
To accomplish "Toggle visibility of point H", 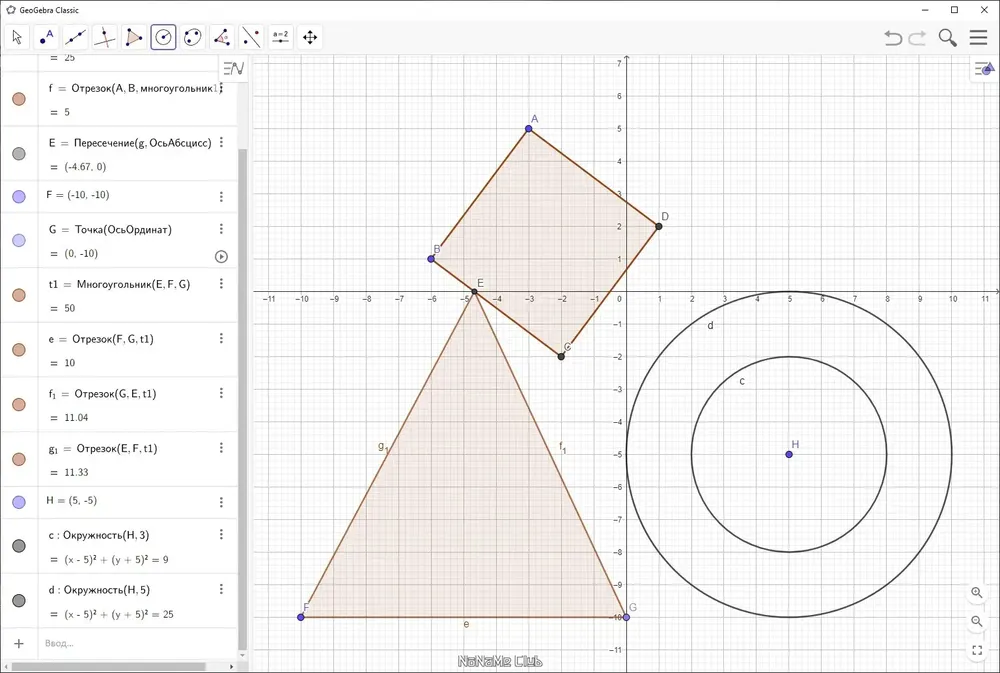I will [19, 502].
